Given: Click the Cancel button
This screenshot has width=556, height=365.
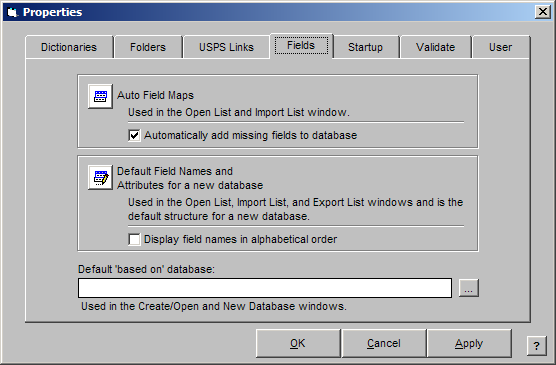Looking at the screenshot, I should (x=384, y=343).
